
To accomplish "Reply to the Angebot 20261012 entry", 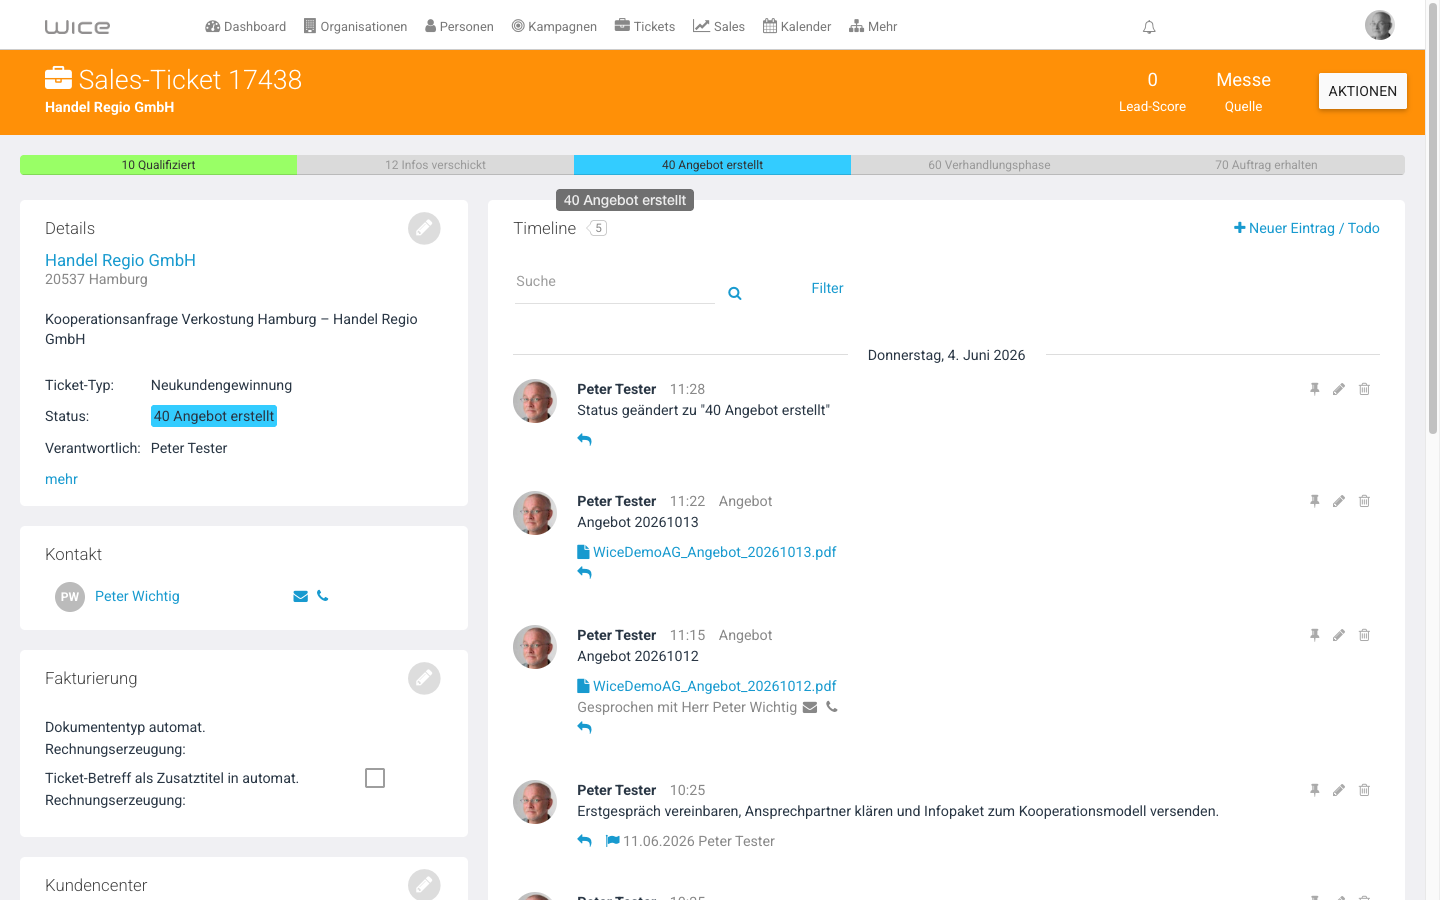I will pyautogui.click(x=585, y=728).
